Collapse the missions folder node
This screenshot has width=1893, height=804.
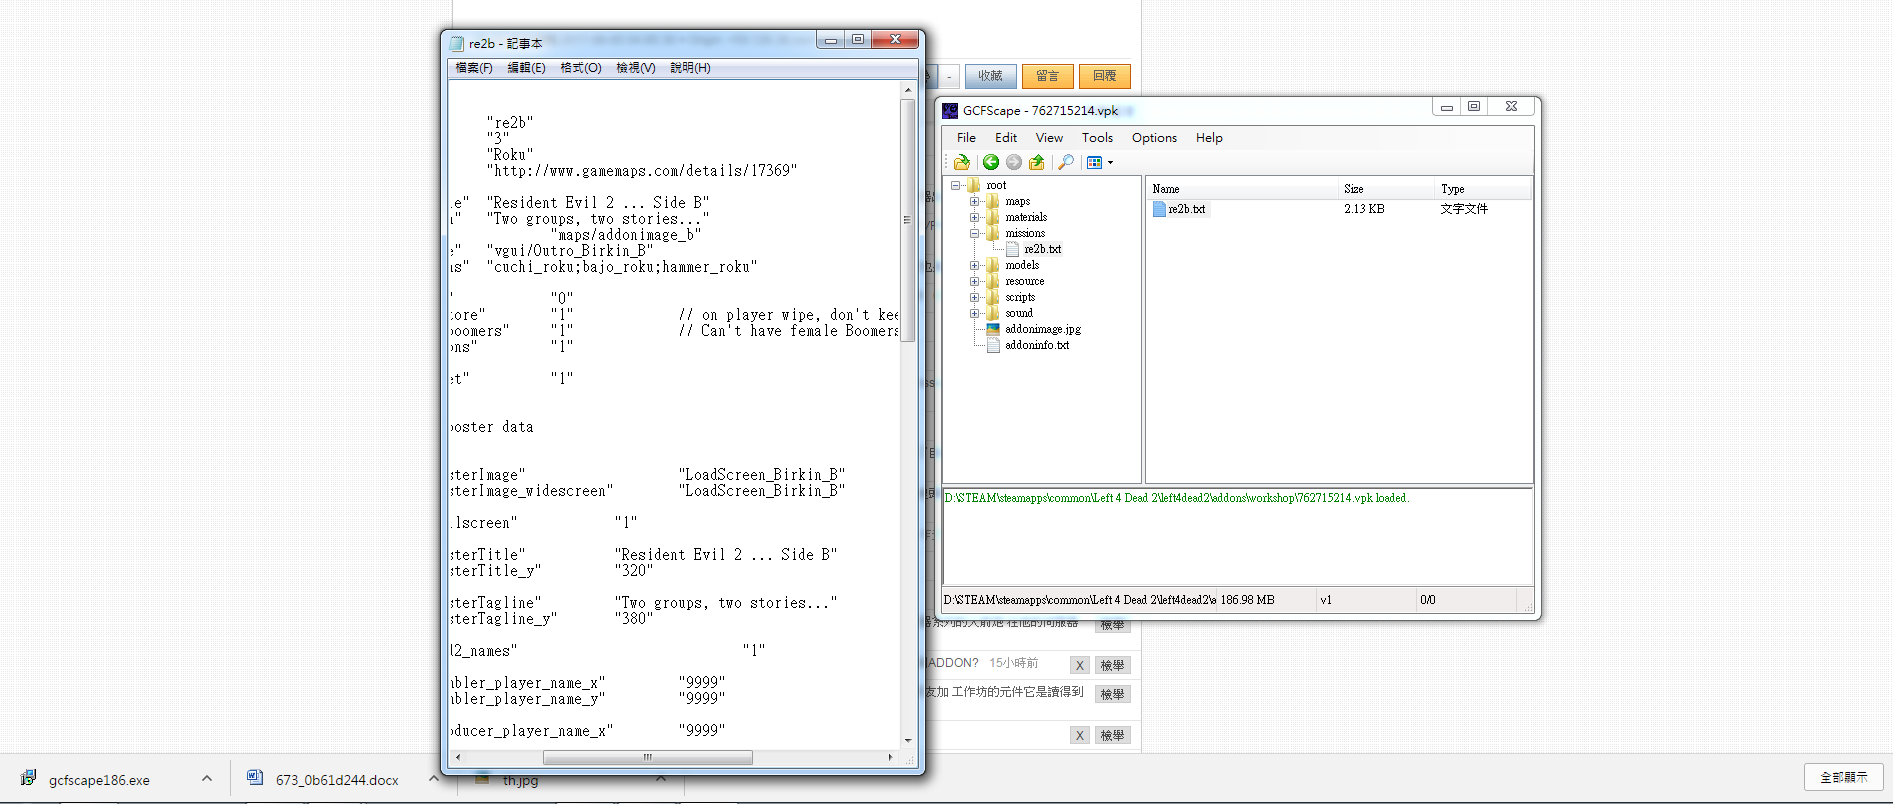click(x=974, y=233)
